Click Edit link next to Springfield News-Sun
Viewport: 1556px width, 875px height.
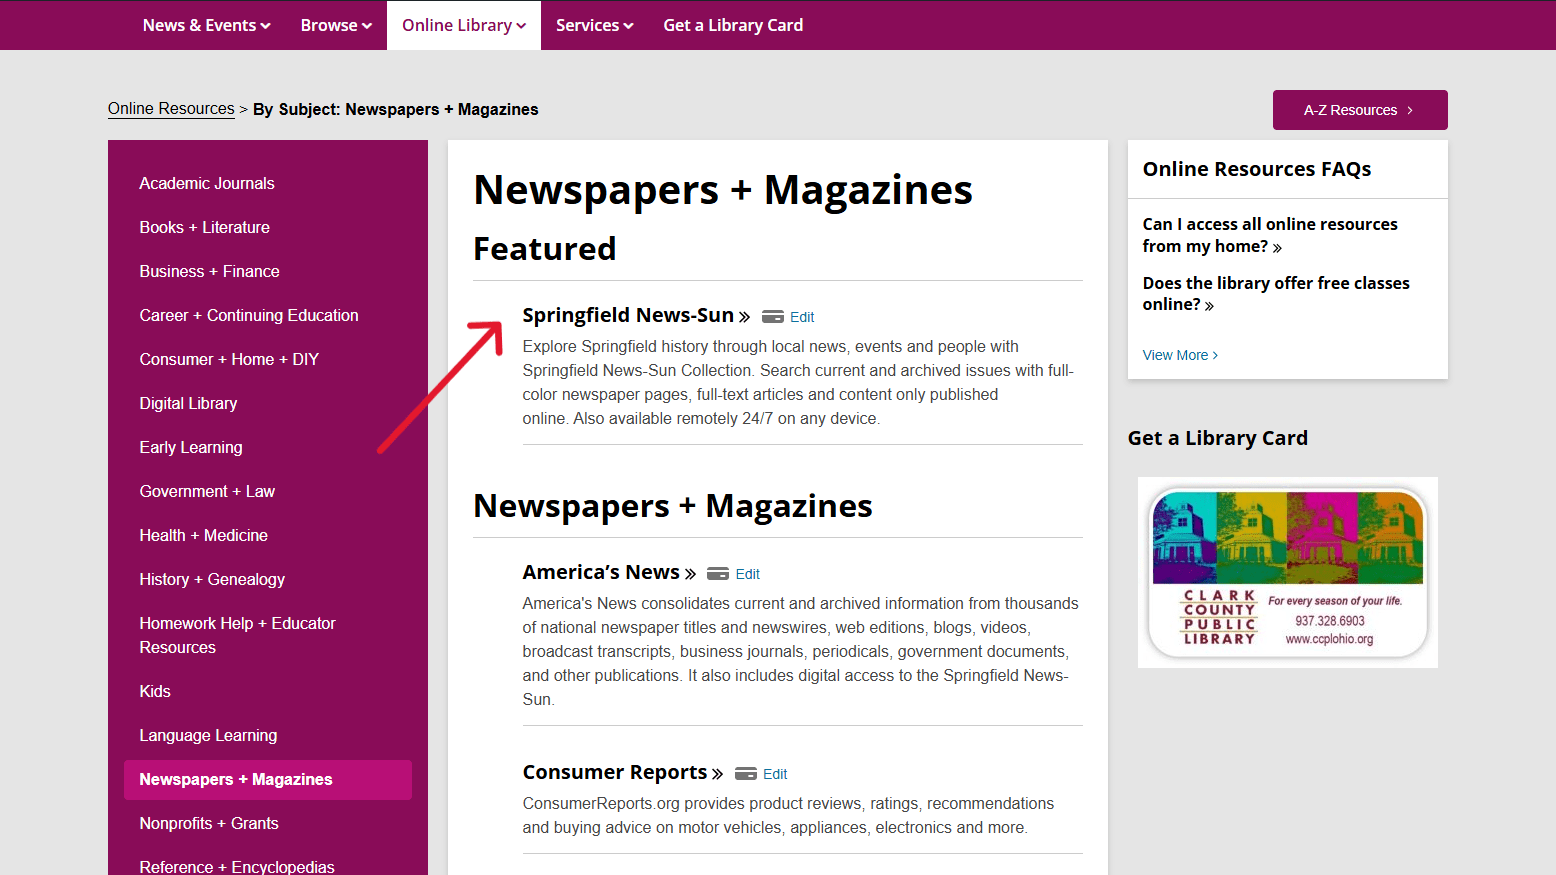[x=802, y=317]
